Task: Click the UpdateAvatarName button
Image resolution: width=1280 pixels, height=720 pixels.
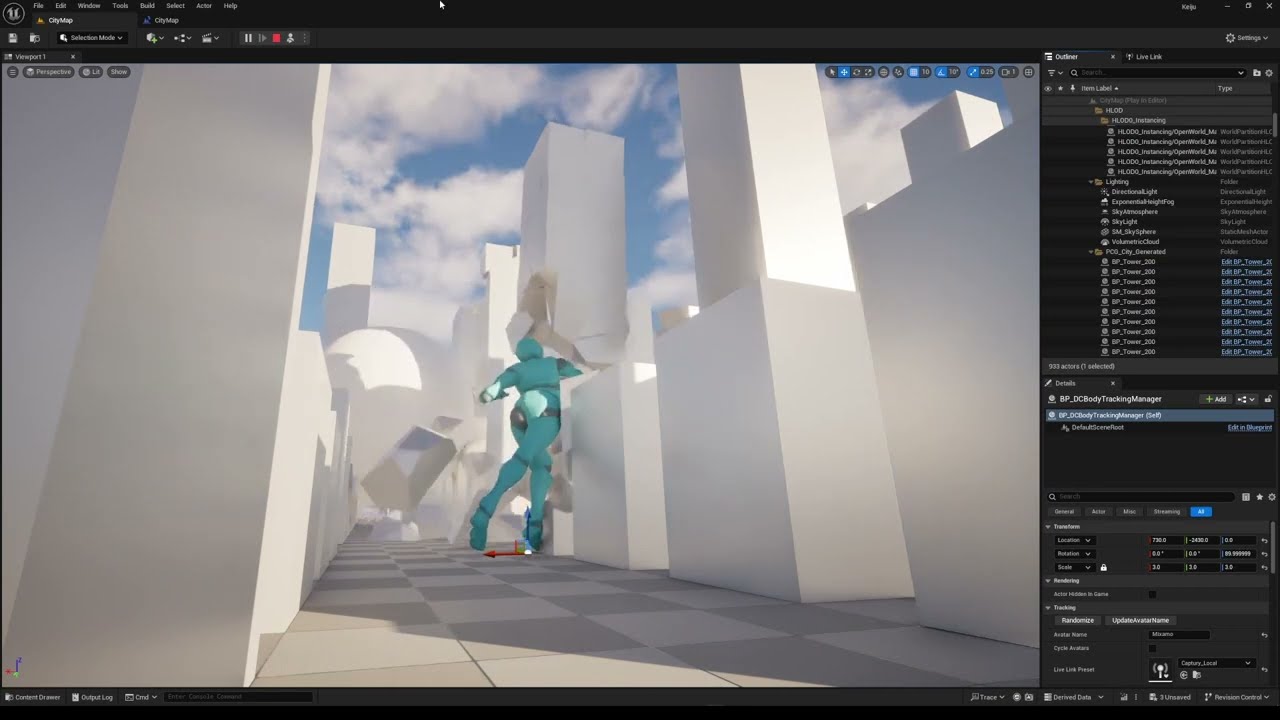Action: [1140, 620]
